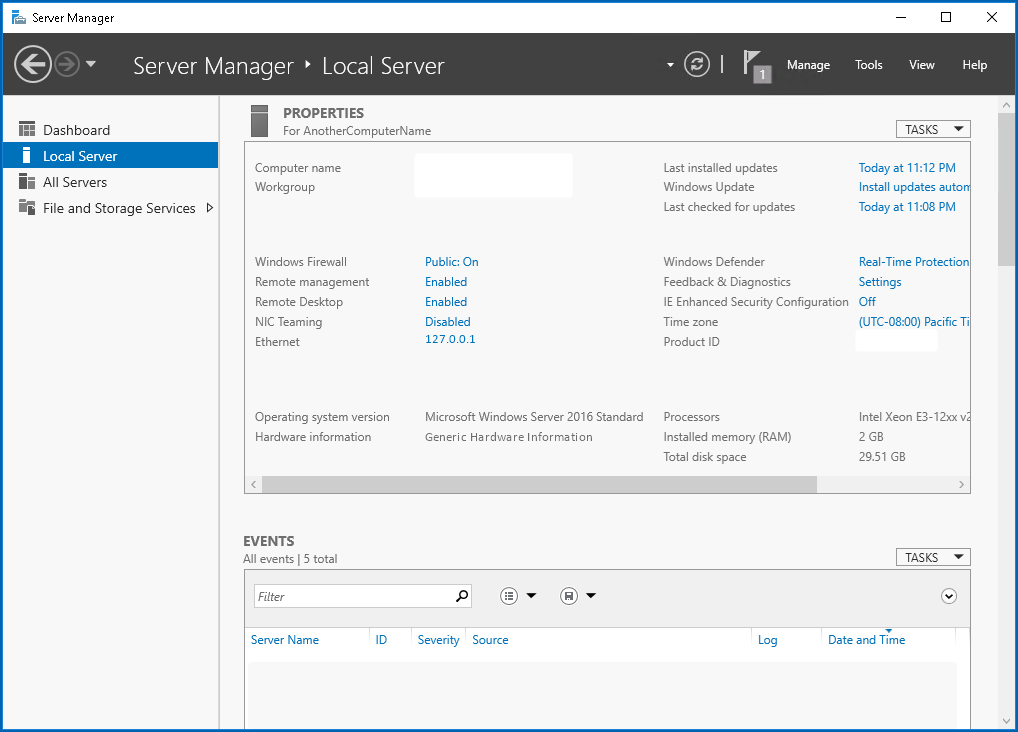Turn on IE Enhanced Security Configuration
Screen dimensions: 1018x732
point(866,301)
